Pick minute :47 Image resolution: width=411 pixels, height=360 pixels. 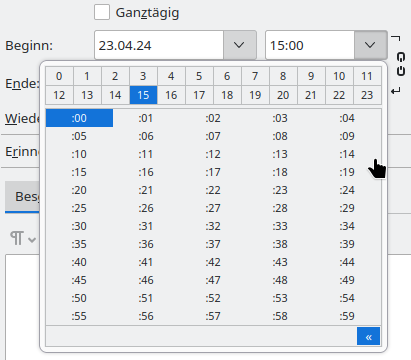click(213, 280)
